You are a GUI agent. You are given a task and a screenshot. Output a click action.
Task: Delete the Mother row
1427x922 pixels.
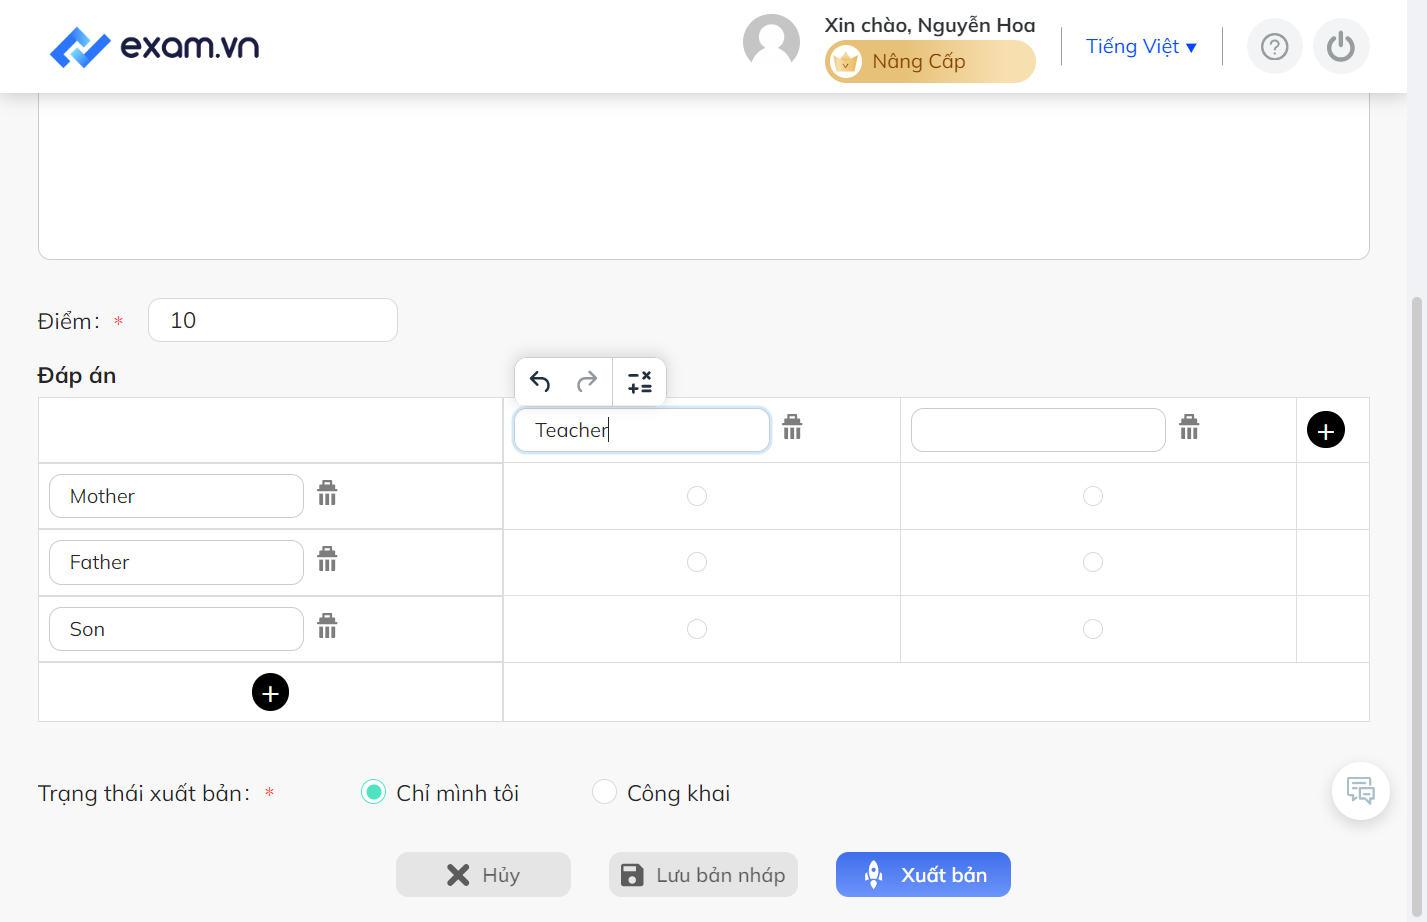pyautogui.click(x=327, y=493)
